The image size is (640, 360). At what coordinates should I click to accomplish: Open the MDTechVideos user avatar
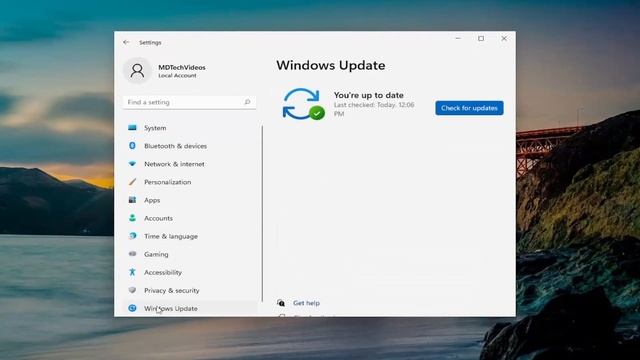point(137,71)
